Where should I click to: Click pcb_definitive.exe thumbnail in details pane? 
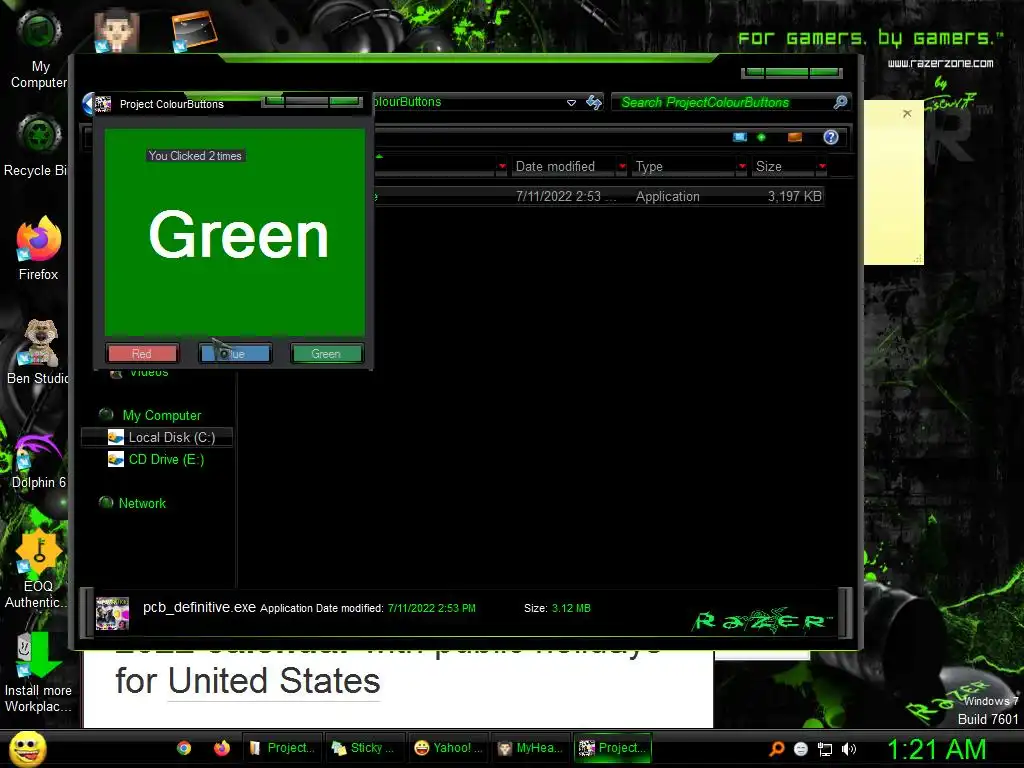(112, 613)
